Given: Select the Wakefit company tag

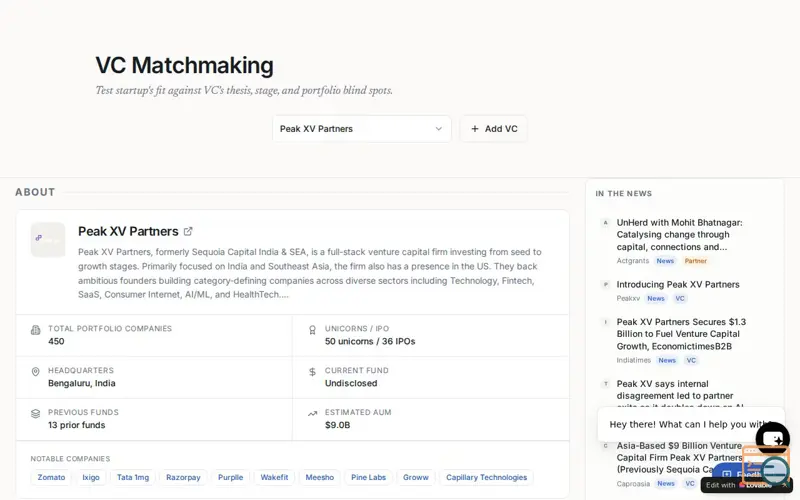Looking at the screenshot, I should pyautogui.click(x=274, y=478).
